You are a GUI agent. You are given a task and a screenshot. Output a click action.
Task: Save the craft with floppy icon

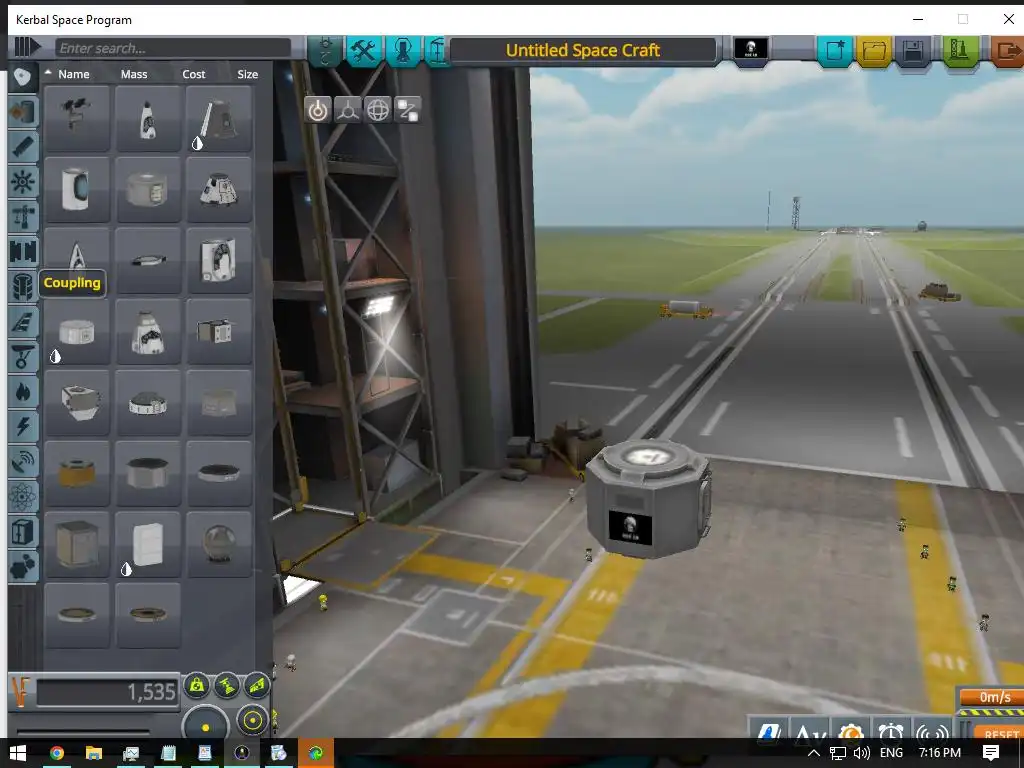pyautogui.click(x=913, y=50)
